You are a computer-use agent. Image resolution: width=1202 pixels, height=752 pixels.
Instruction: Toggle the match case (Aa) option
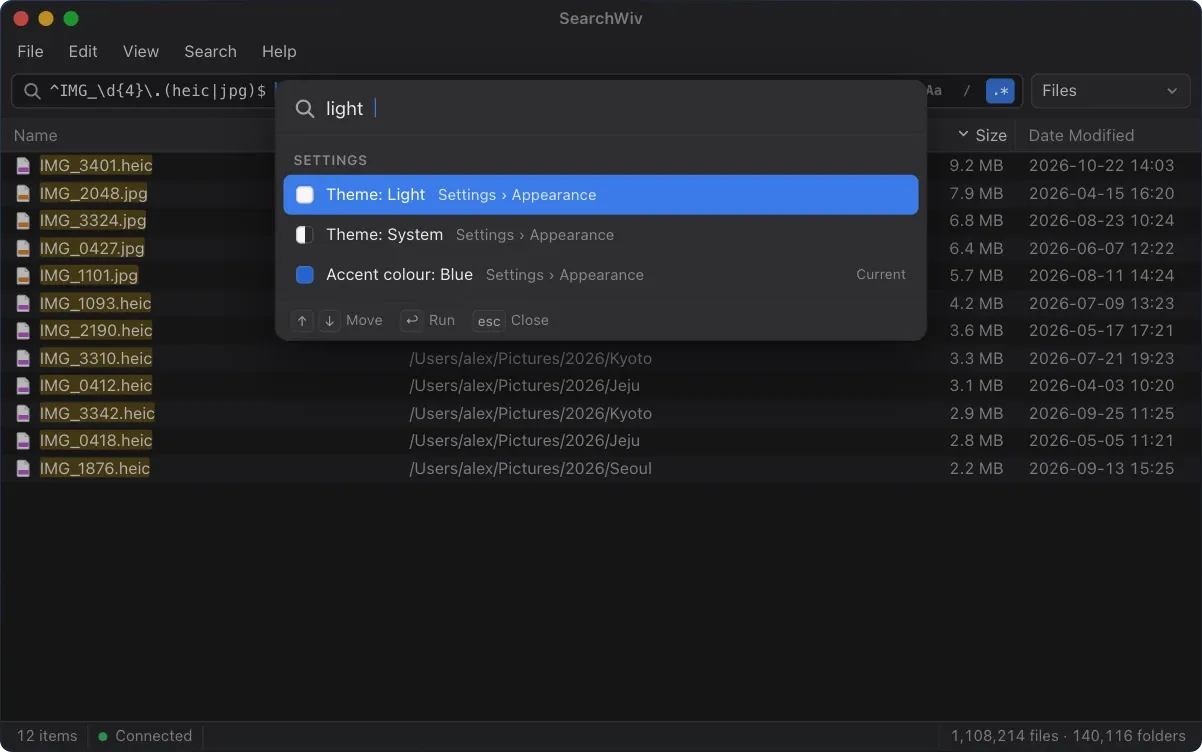point(934,91)
